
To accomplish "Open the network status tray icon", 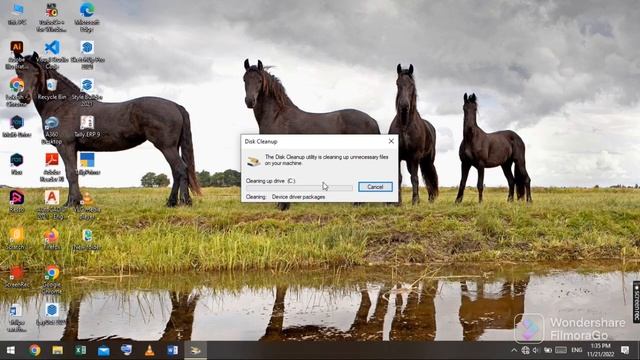I will [x=525, y=350].
